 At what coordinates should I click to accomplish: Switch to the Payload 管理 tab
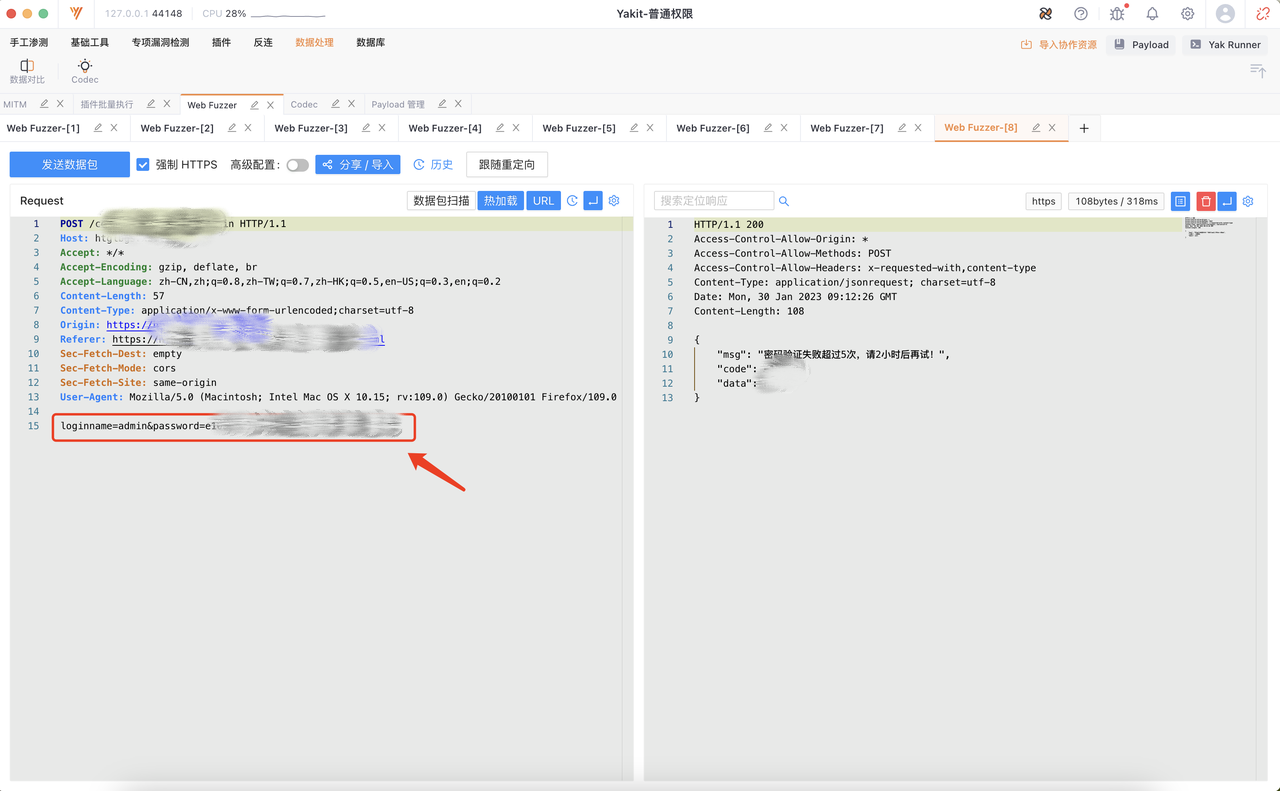click(x=398, y=104)
